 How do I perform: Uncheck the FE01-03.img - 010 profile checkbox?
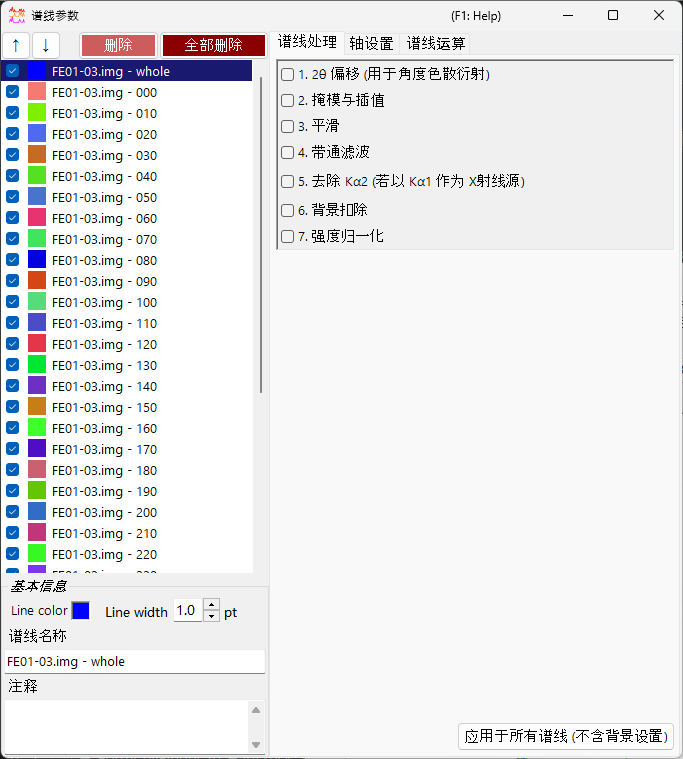13,113
